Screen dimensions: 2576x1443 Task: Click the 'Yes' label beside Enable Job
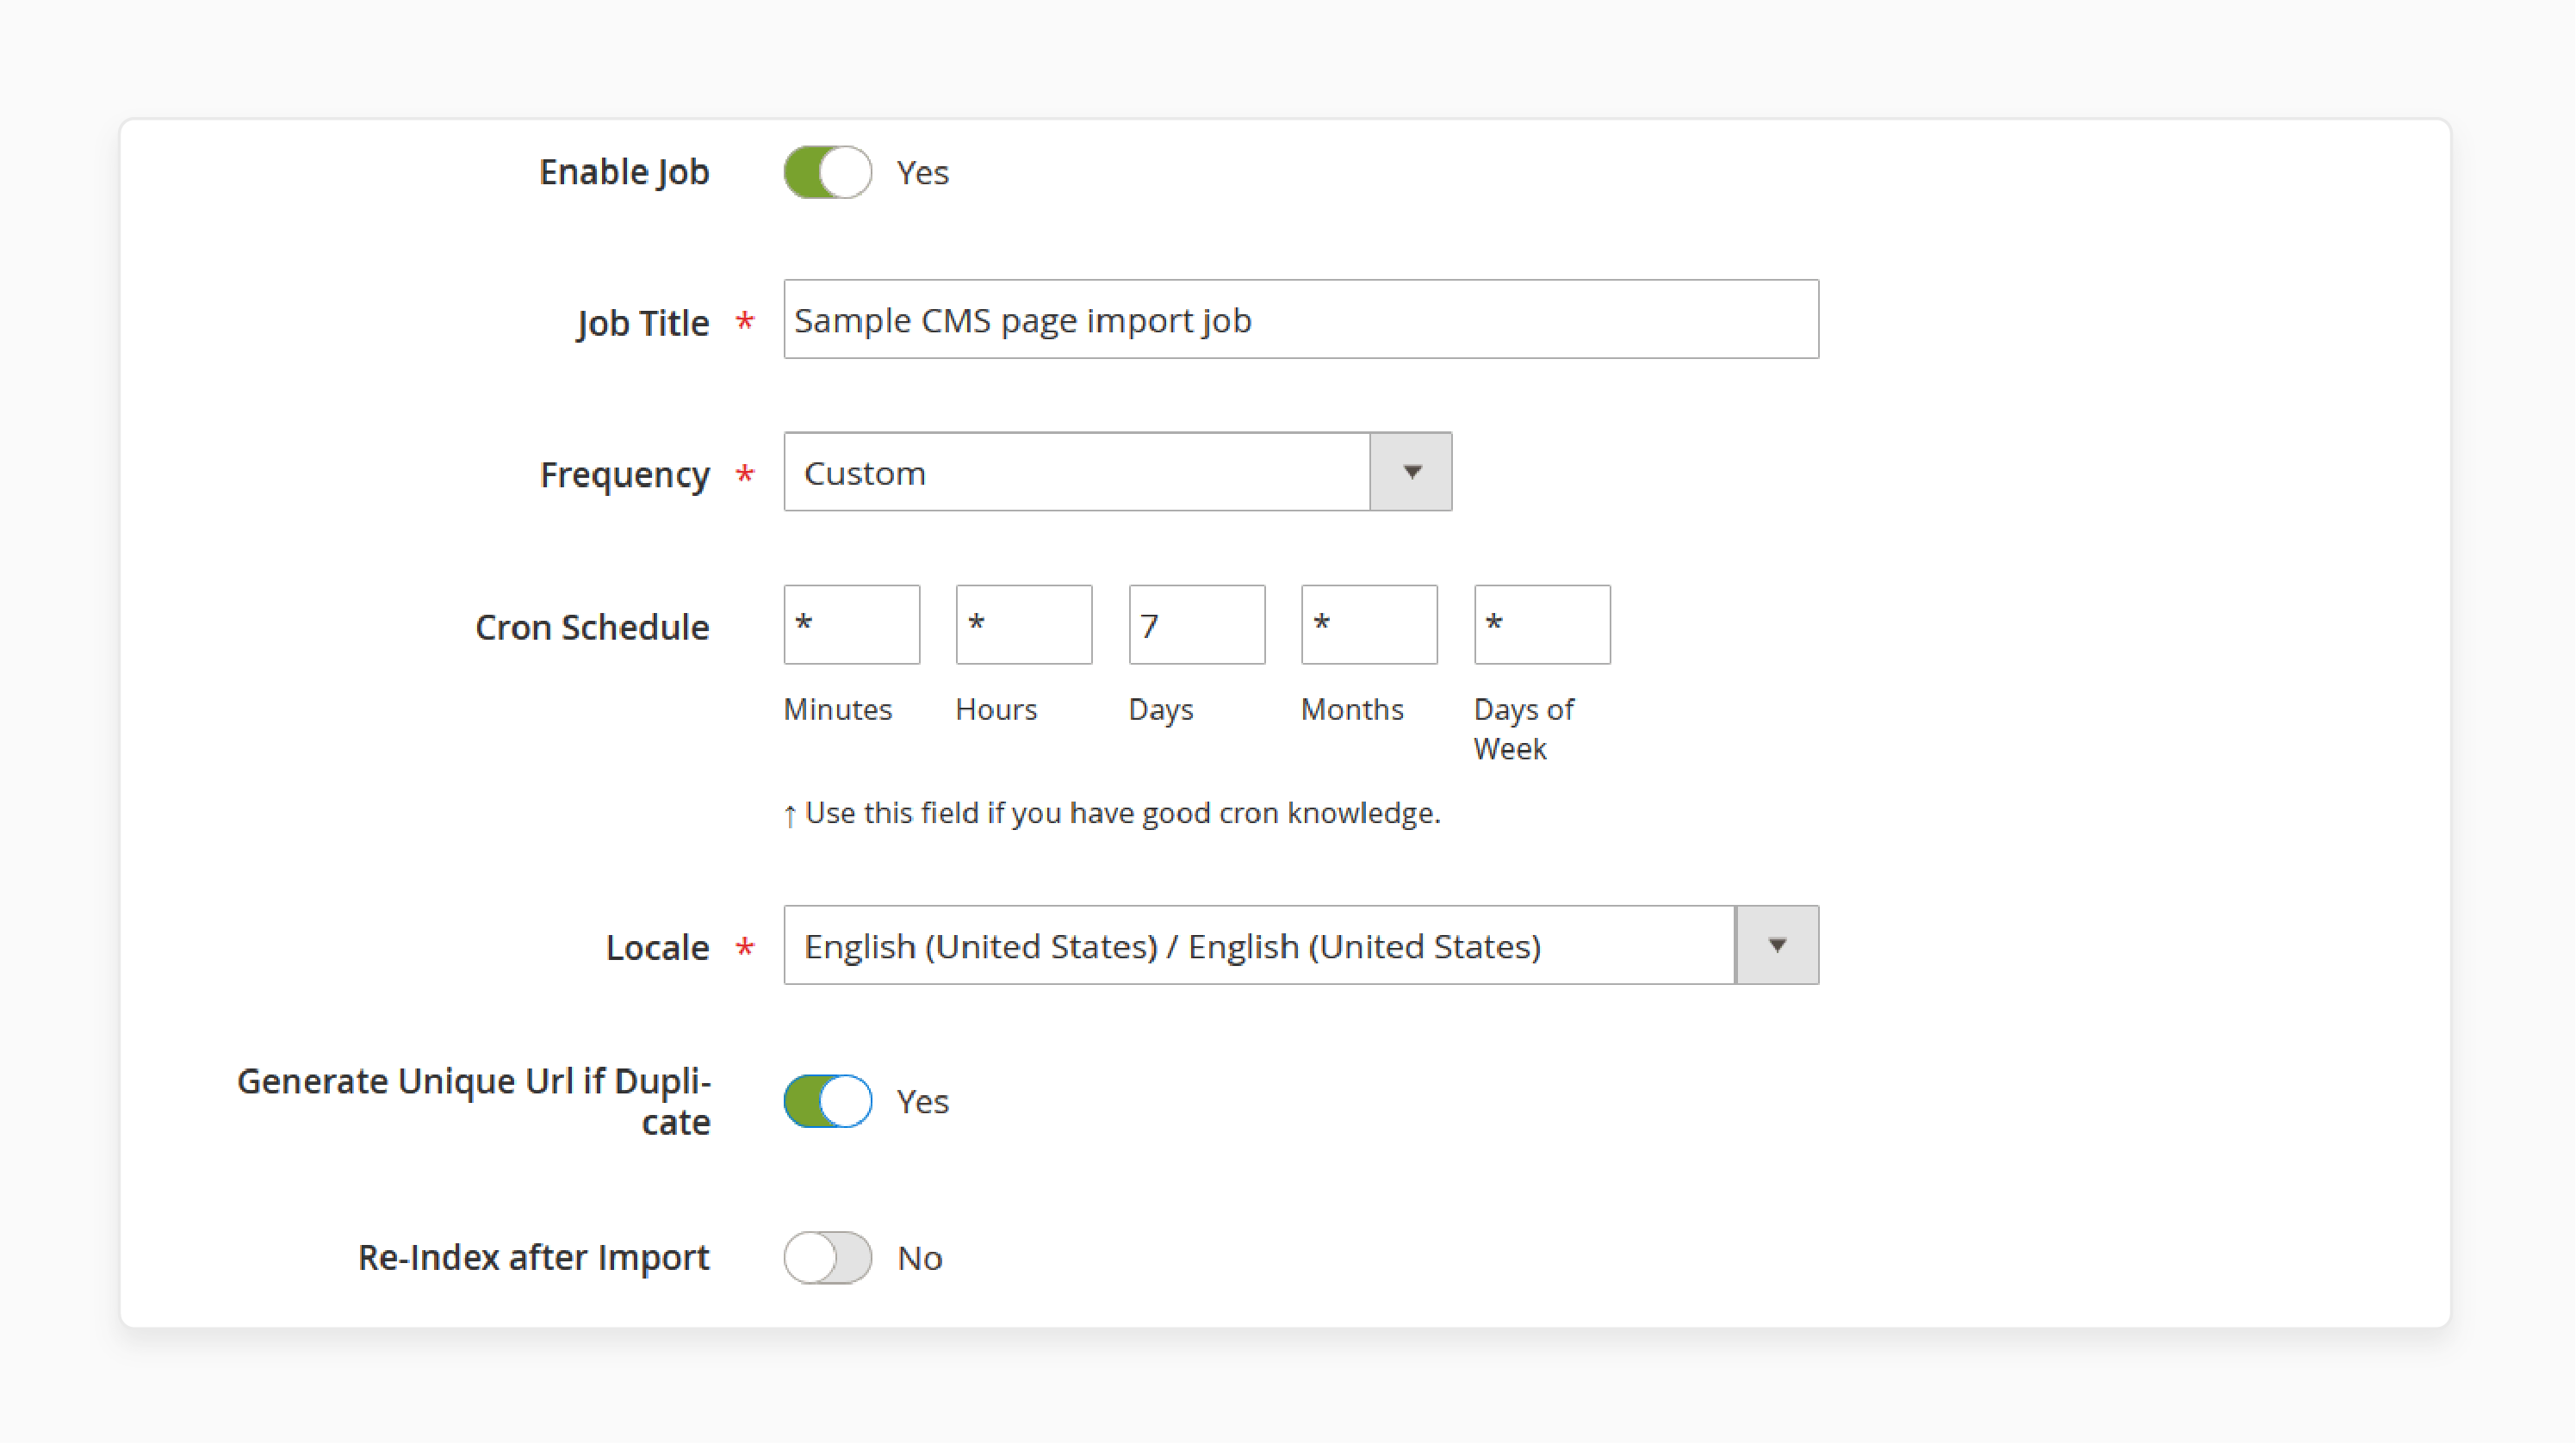pyautogui.click(x=922, y=173)
